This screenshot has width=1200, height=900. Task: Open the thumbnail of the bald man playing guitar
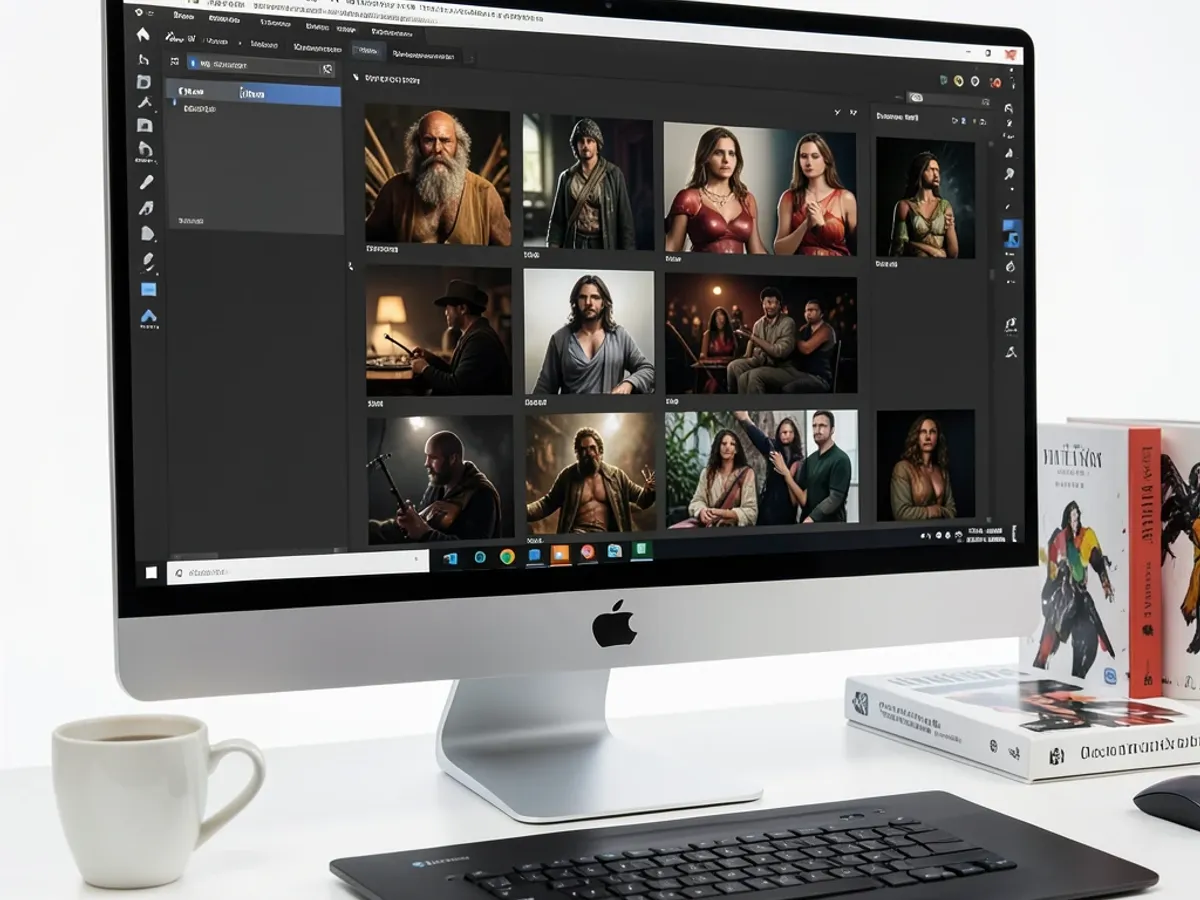439,480
